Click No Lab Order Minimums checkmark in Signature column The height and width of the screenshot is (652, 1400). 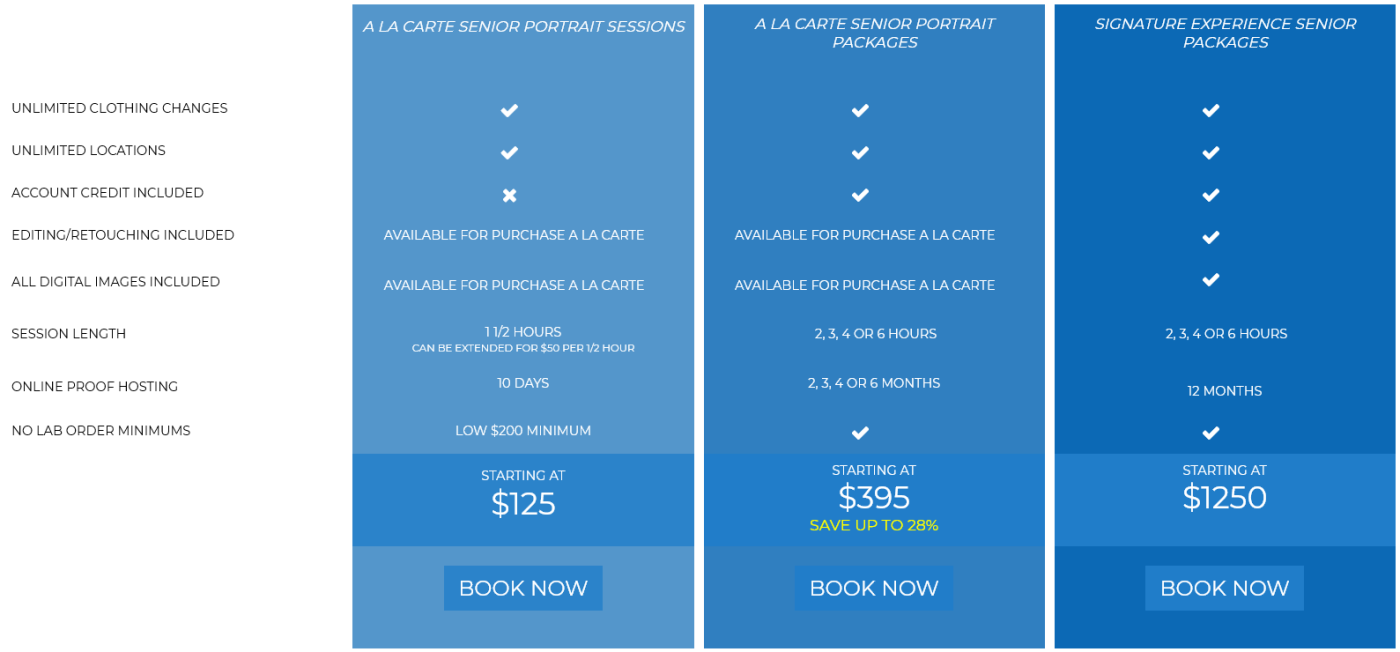click(x=1210, y=433)
